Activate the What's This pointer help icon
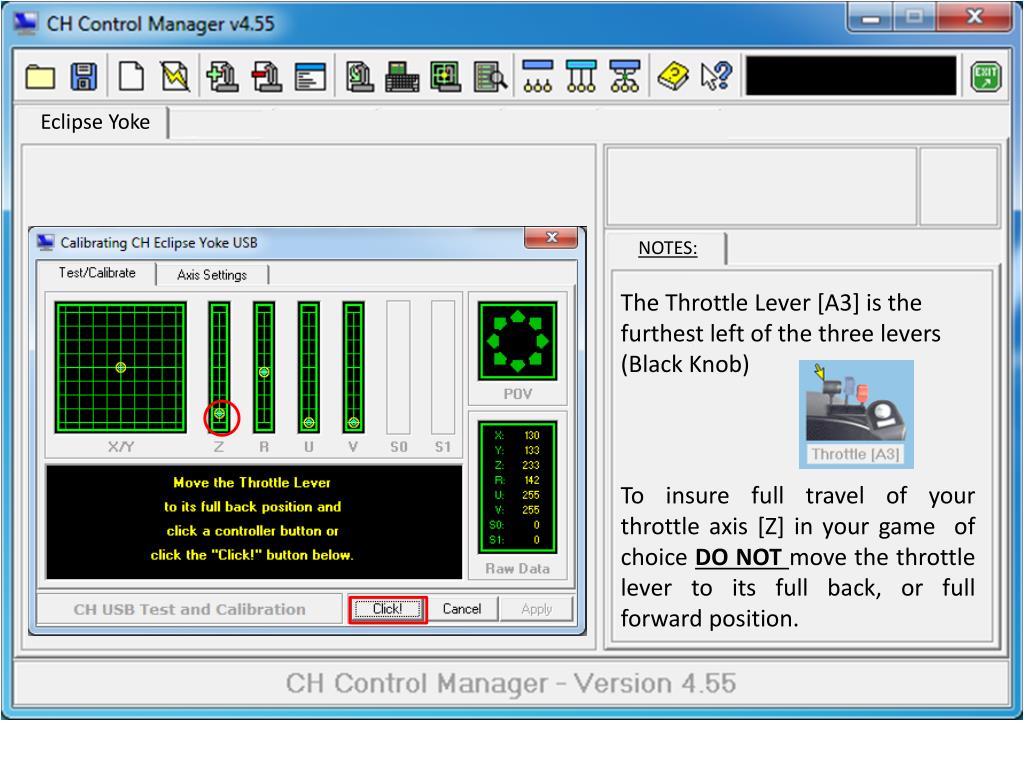Screen dimensions: 1024x768 716,77
